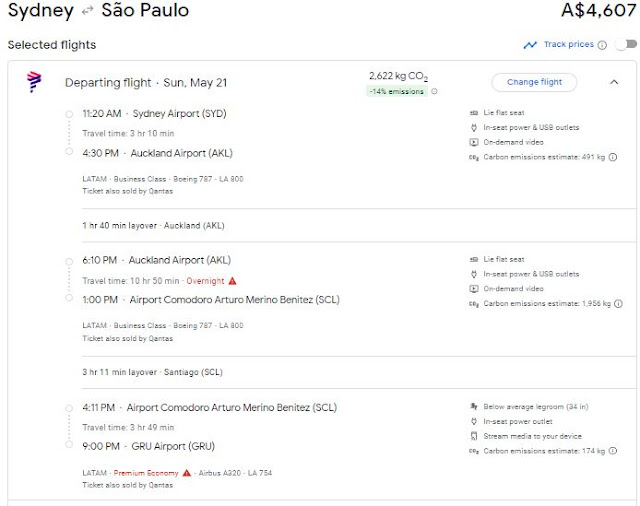Click the -14% emissions green badge
Image resolution: width=640 pixels, height=506 pixels.
[x=397, y=92]
